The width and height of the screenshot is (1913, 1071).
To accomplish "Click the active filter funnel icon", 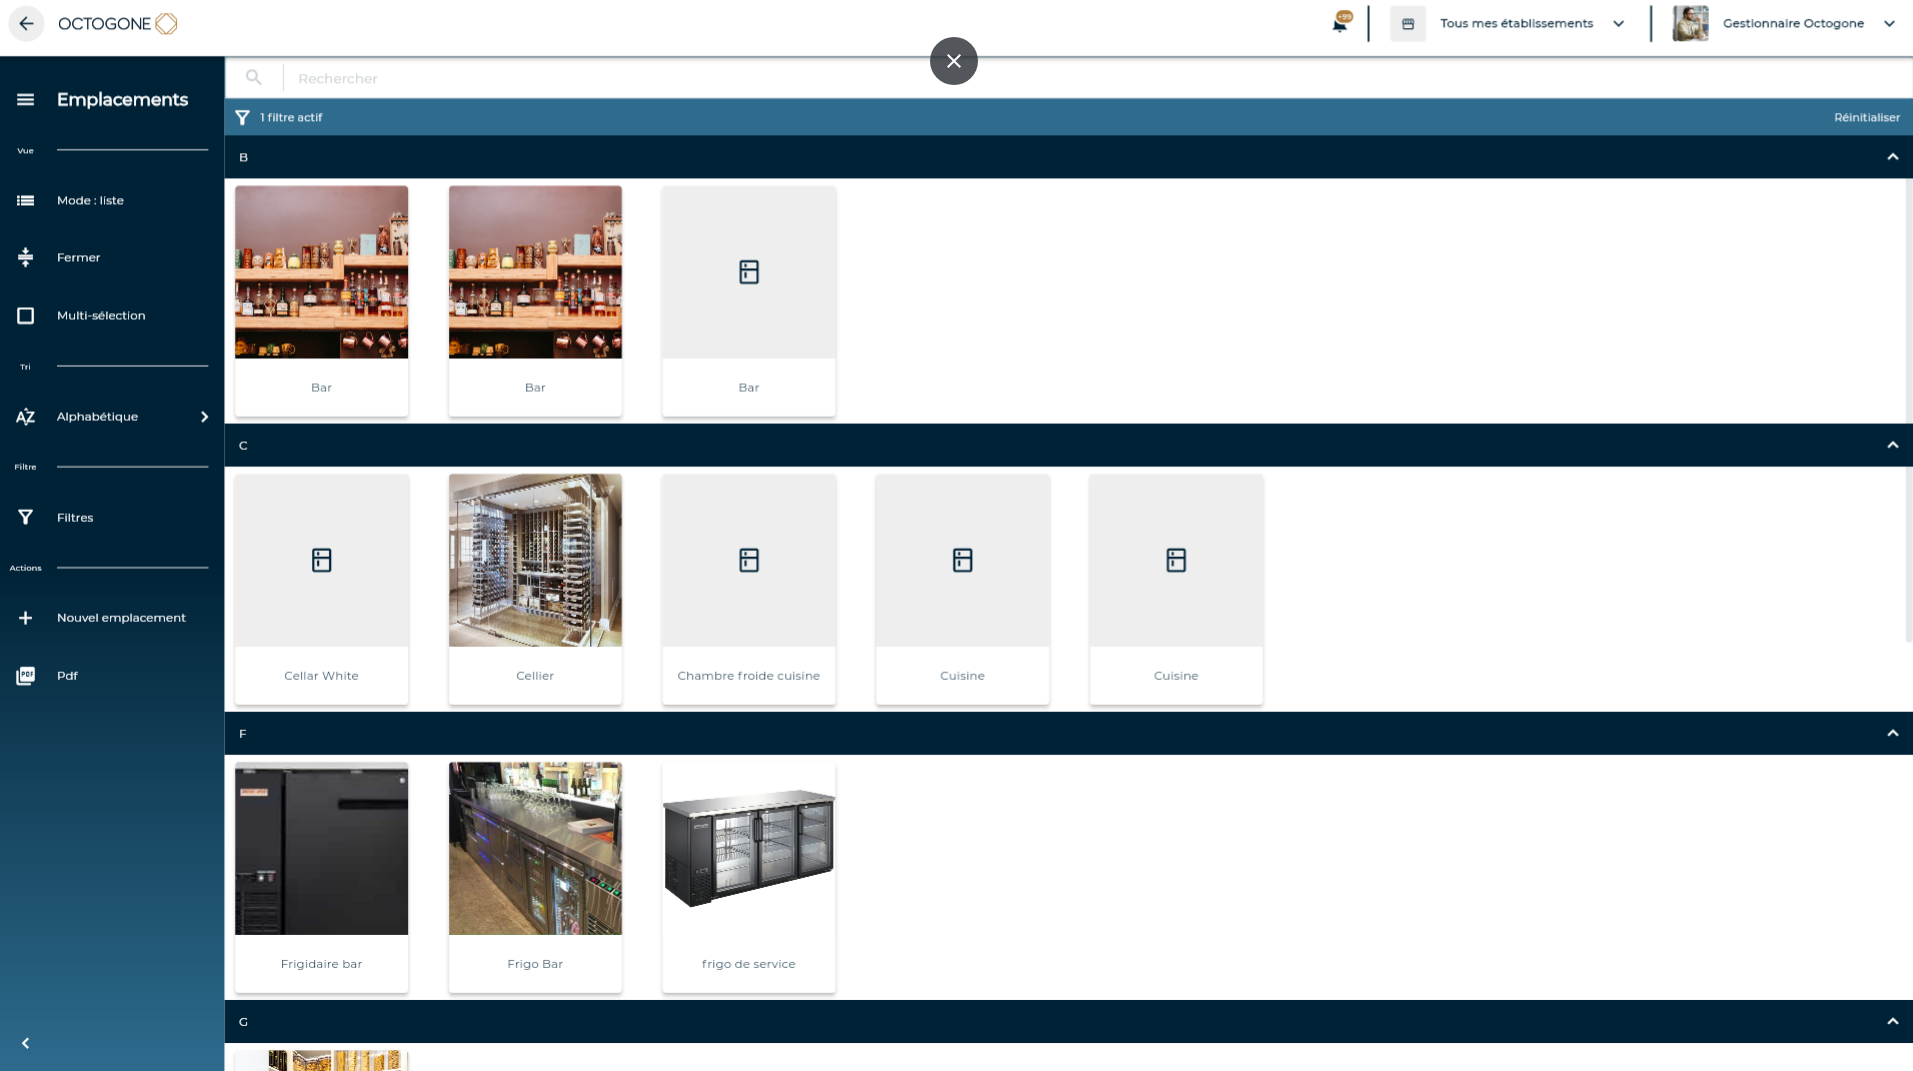I will (242, 117).
